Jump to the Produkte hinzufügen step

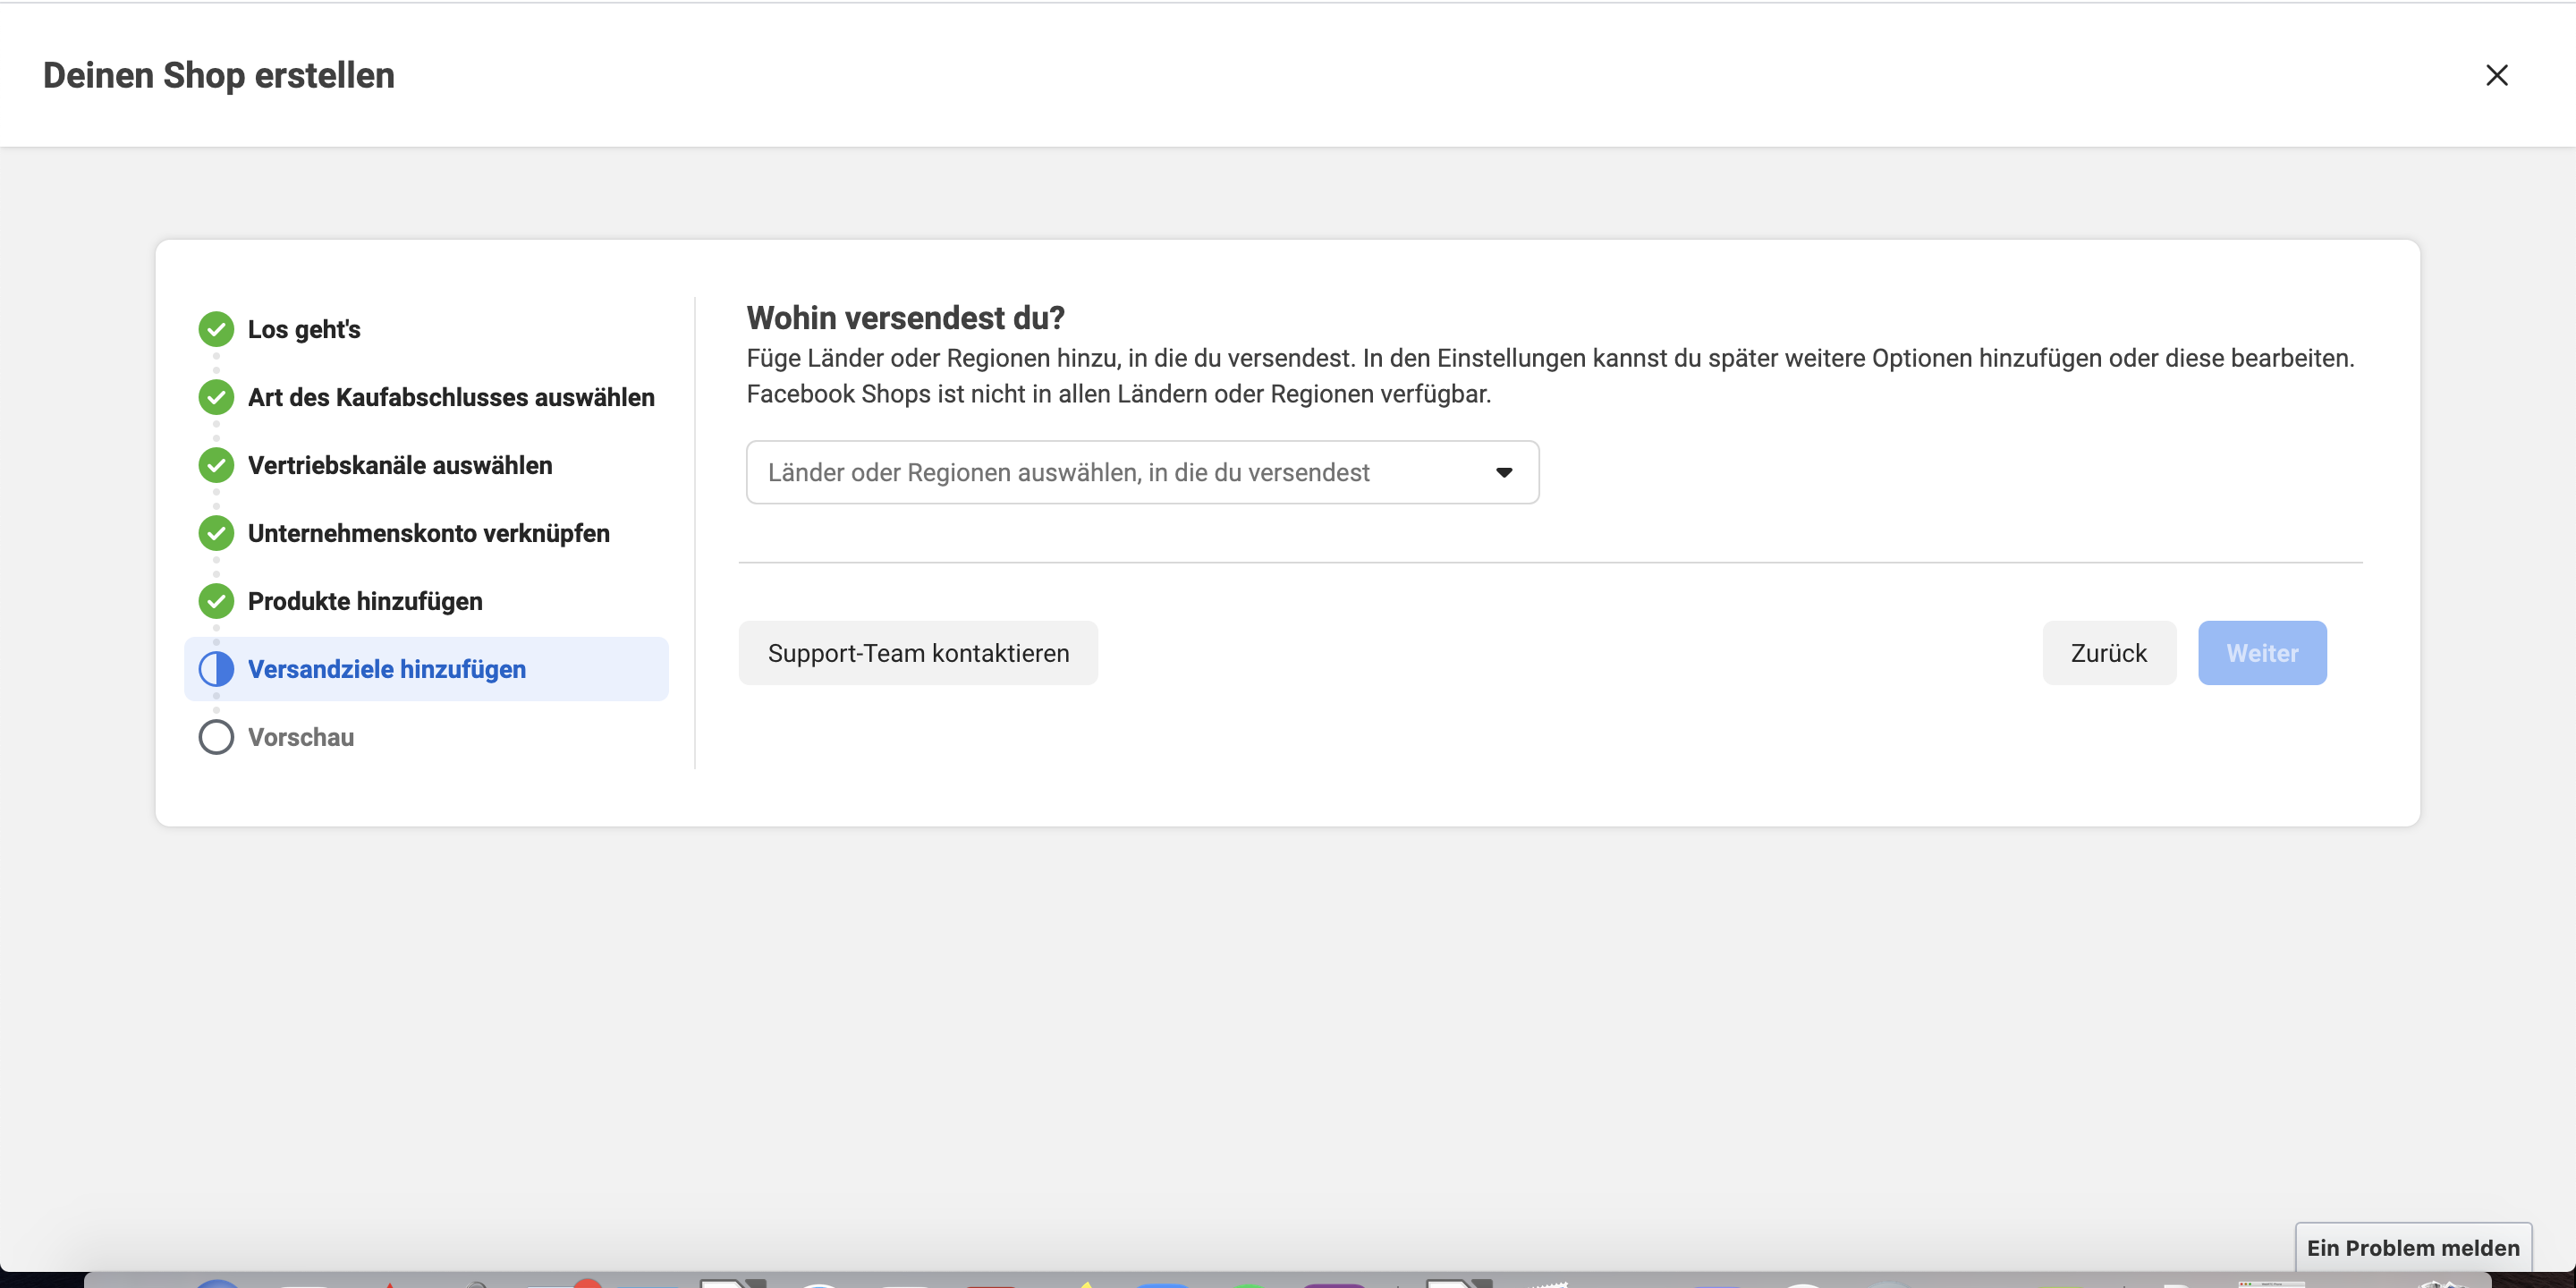tap(365, 601)
